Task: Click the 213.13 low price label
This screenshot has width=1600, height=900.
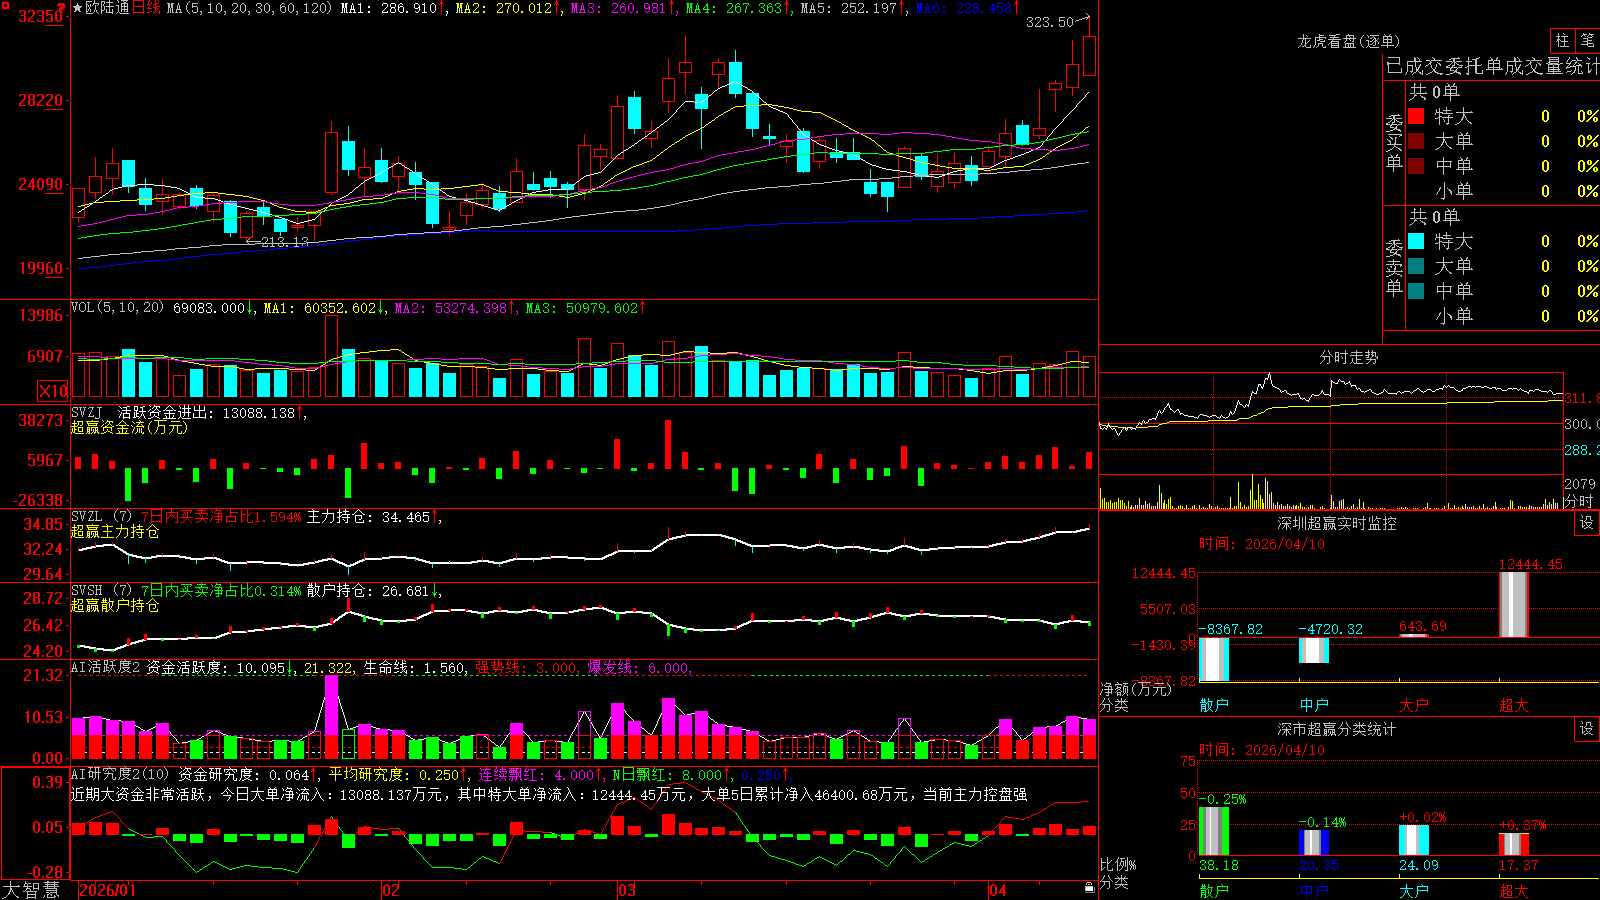Action: point(285,242)
